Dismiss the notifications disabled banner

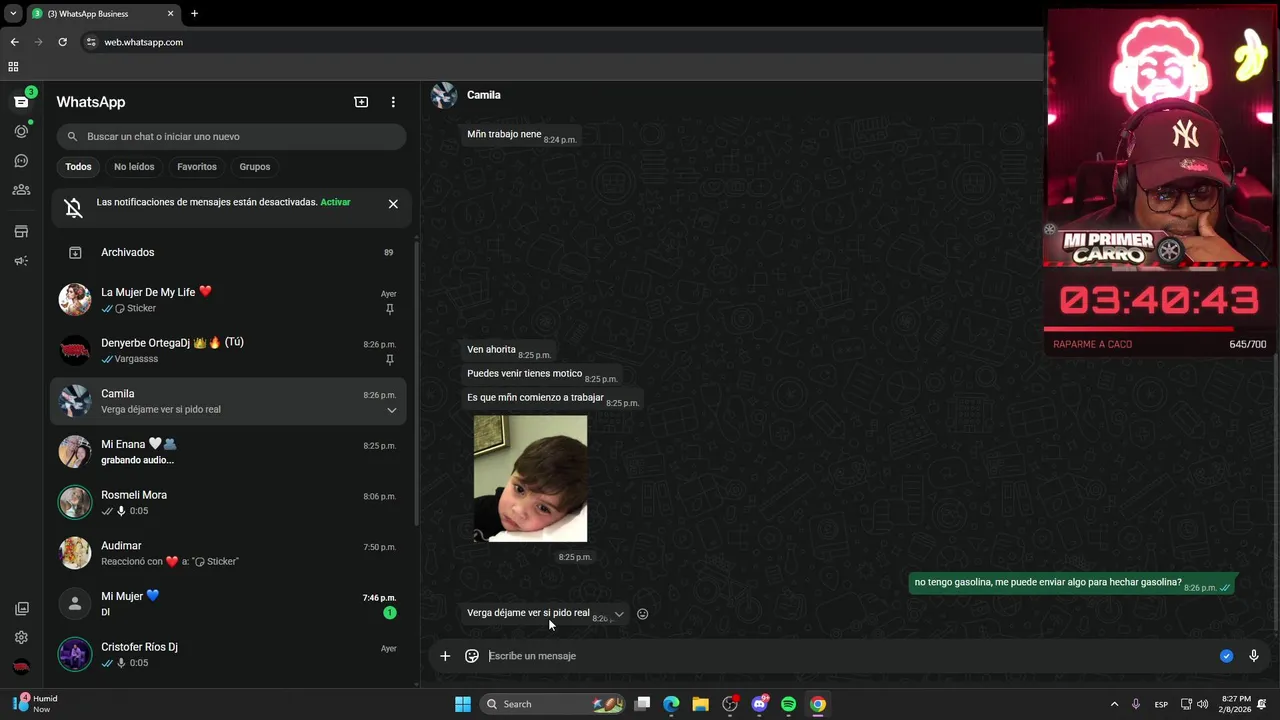click(x=393, y=204)
